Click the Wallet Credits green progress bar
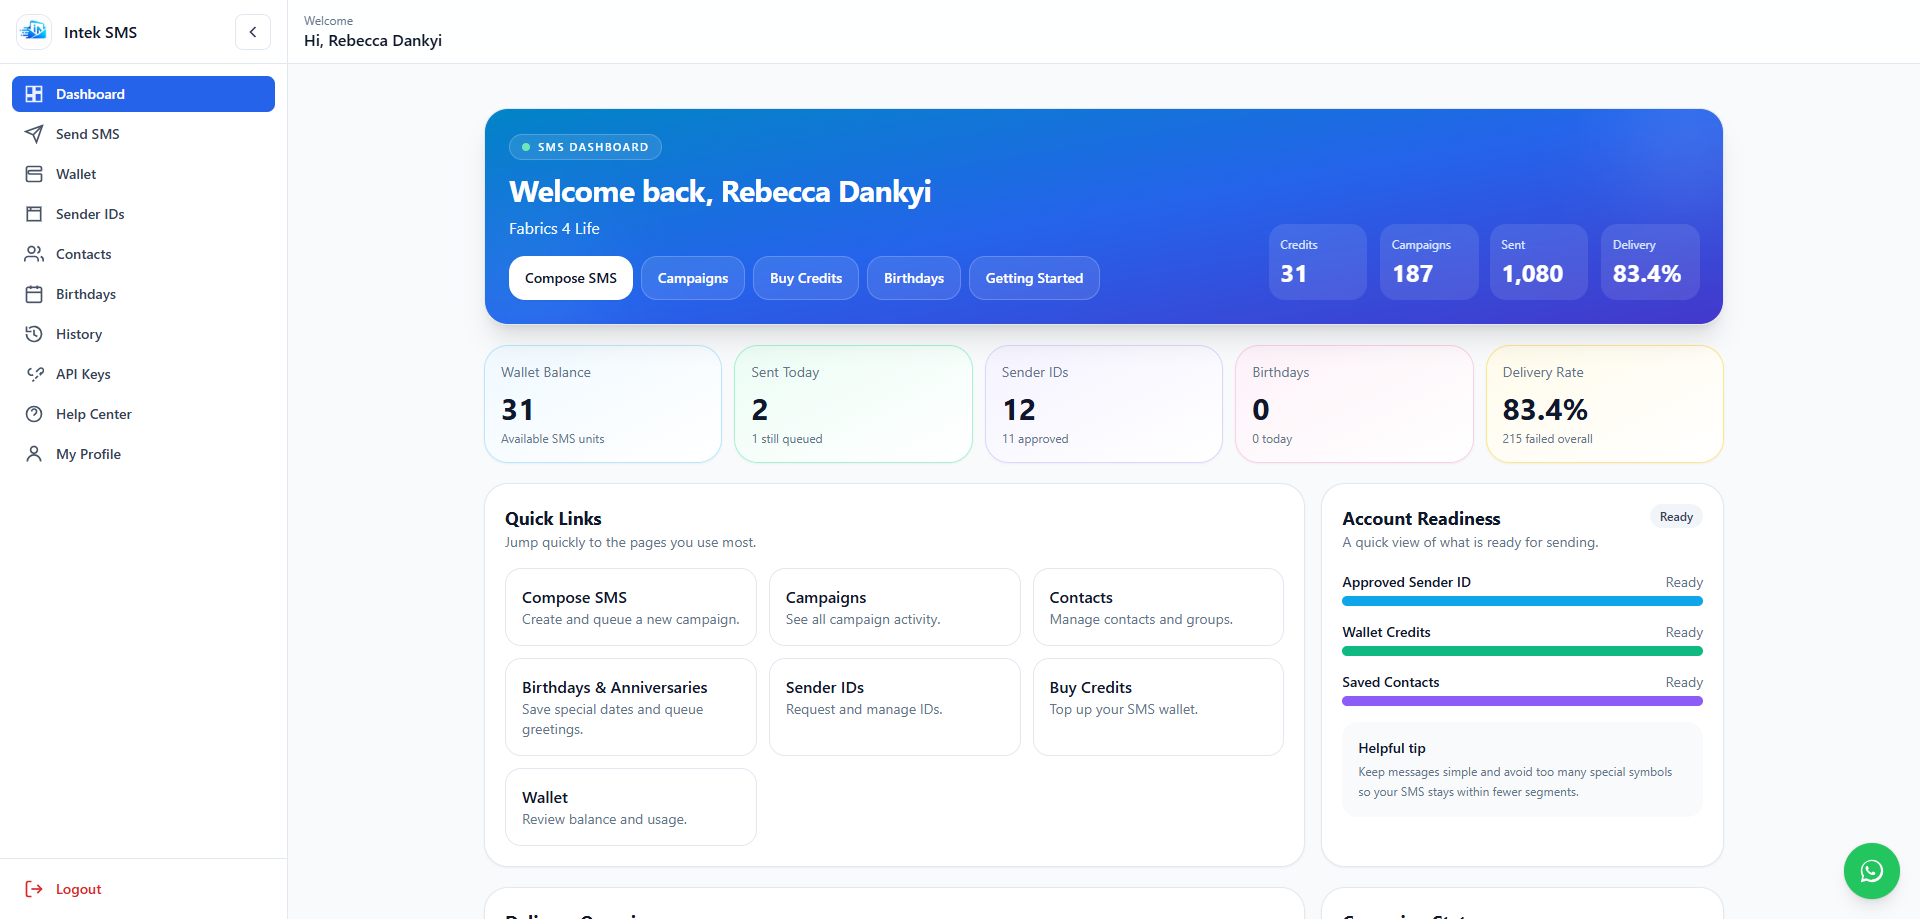Image resolution: width=1920 pixels, height=919 pixels. coord(1522,651)
